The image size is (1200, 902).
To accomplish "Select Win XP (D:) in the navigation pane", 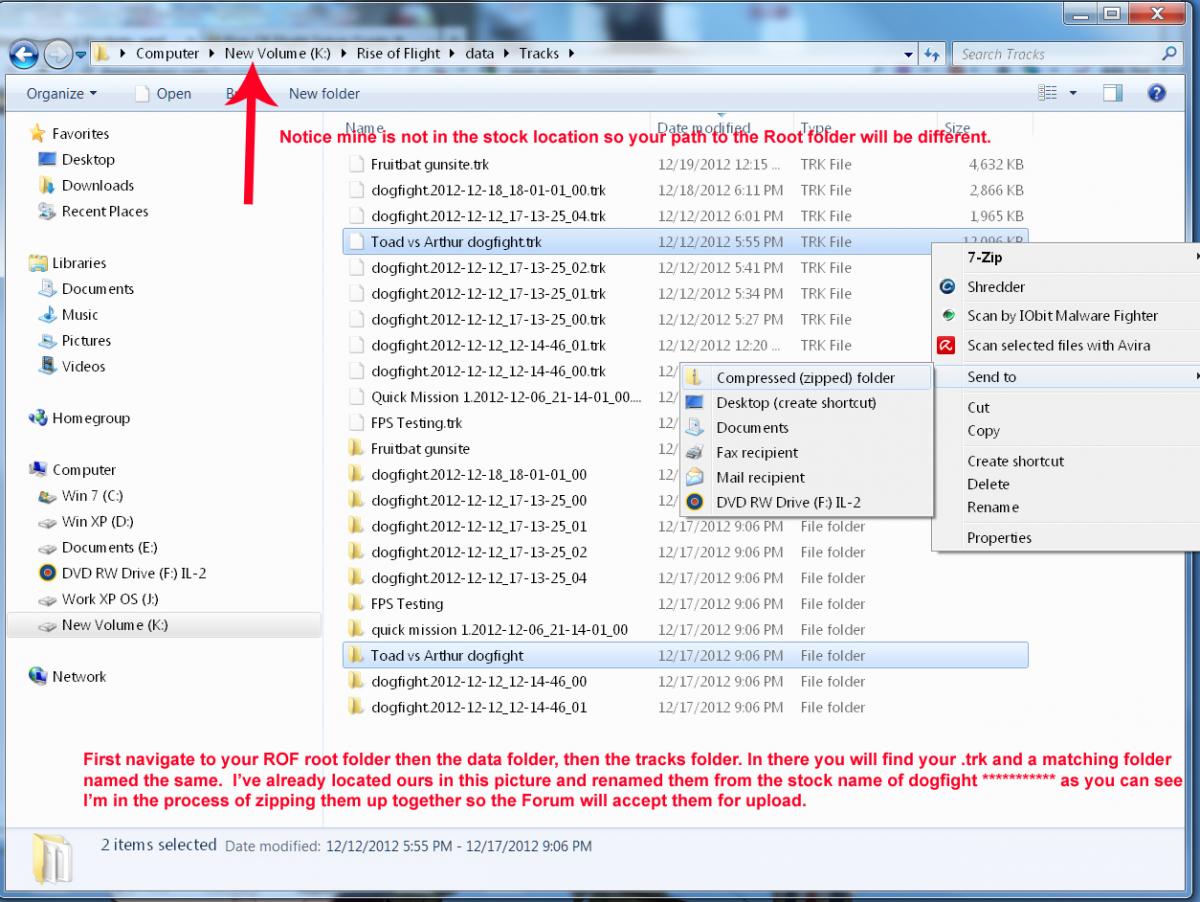I will (x=97, y=521).
